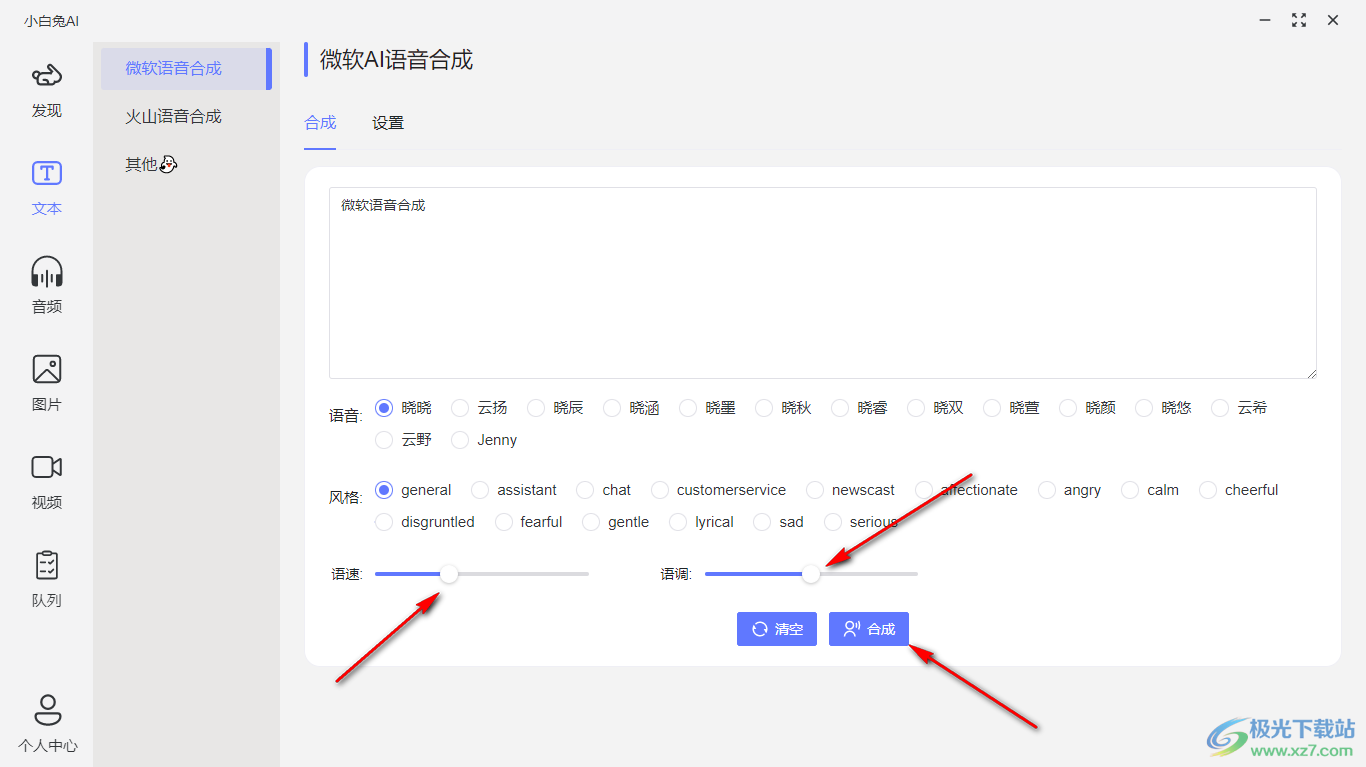The width and height of the screenshot is (1366, 767).
Task: Select the 文本 text section icon
Action: [x=47, y=174]
